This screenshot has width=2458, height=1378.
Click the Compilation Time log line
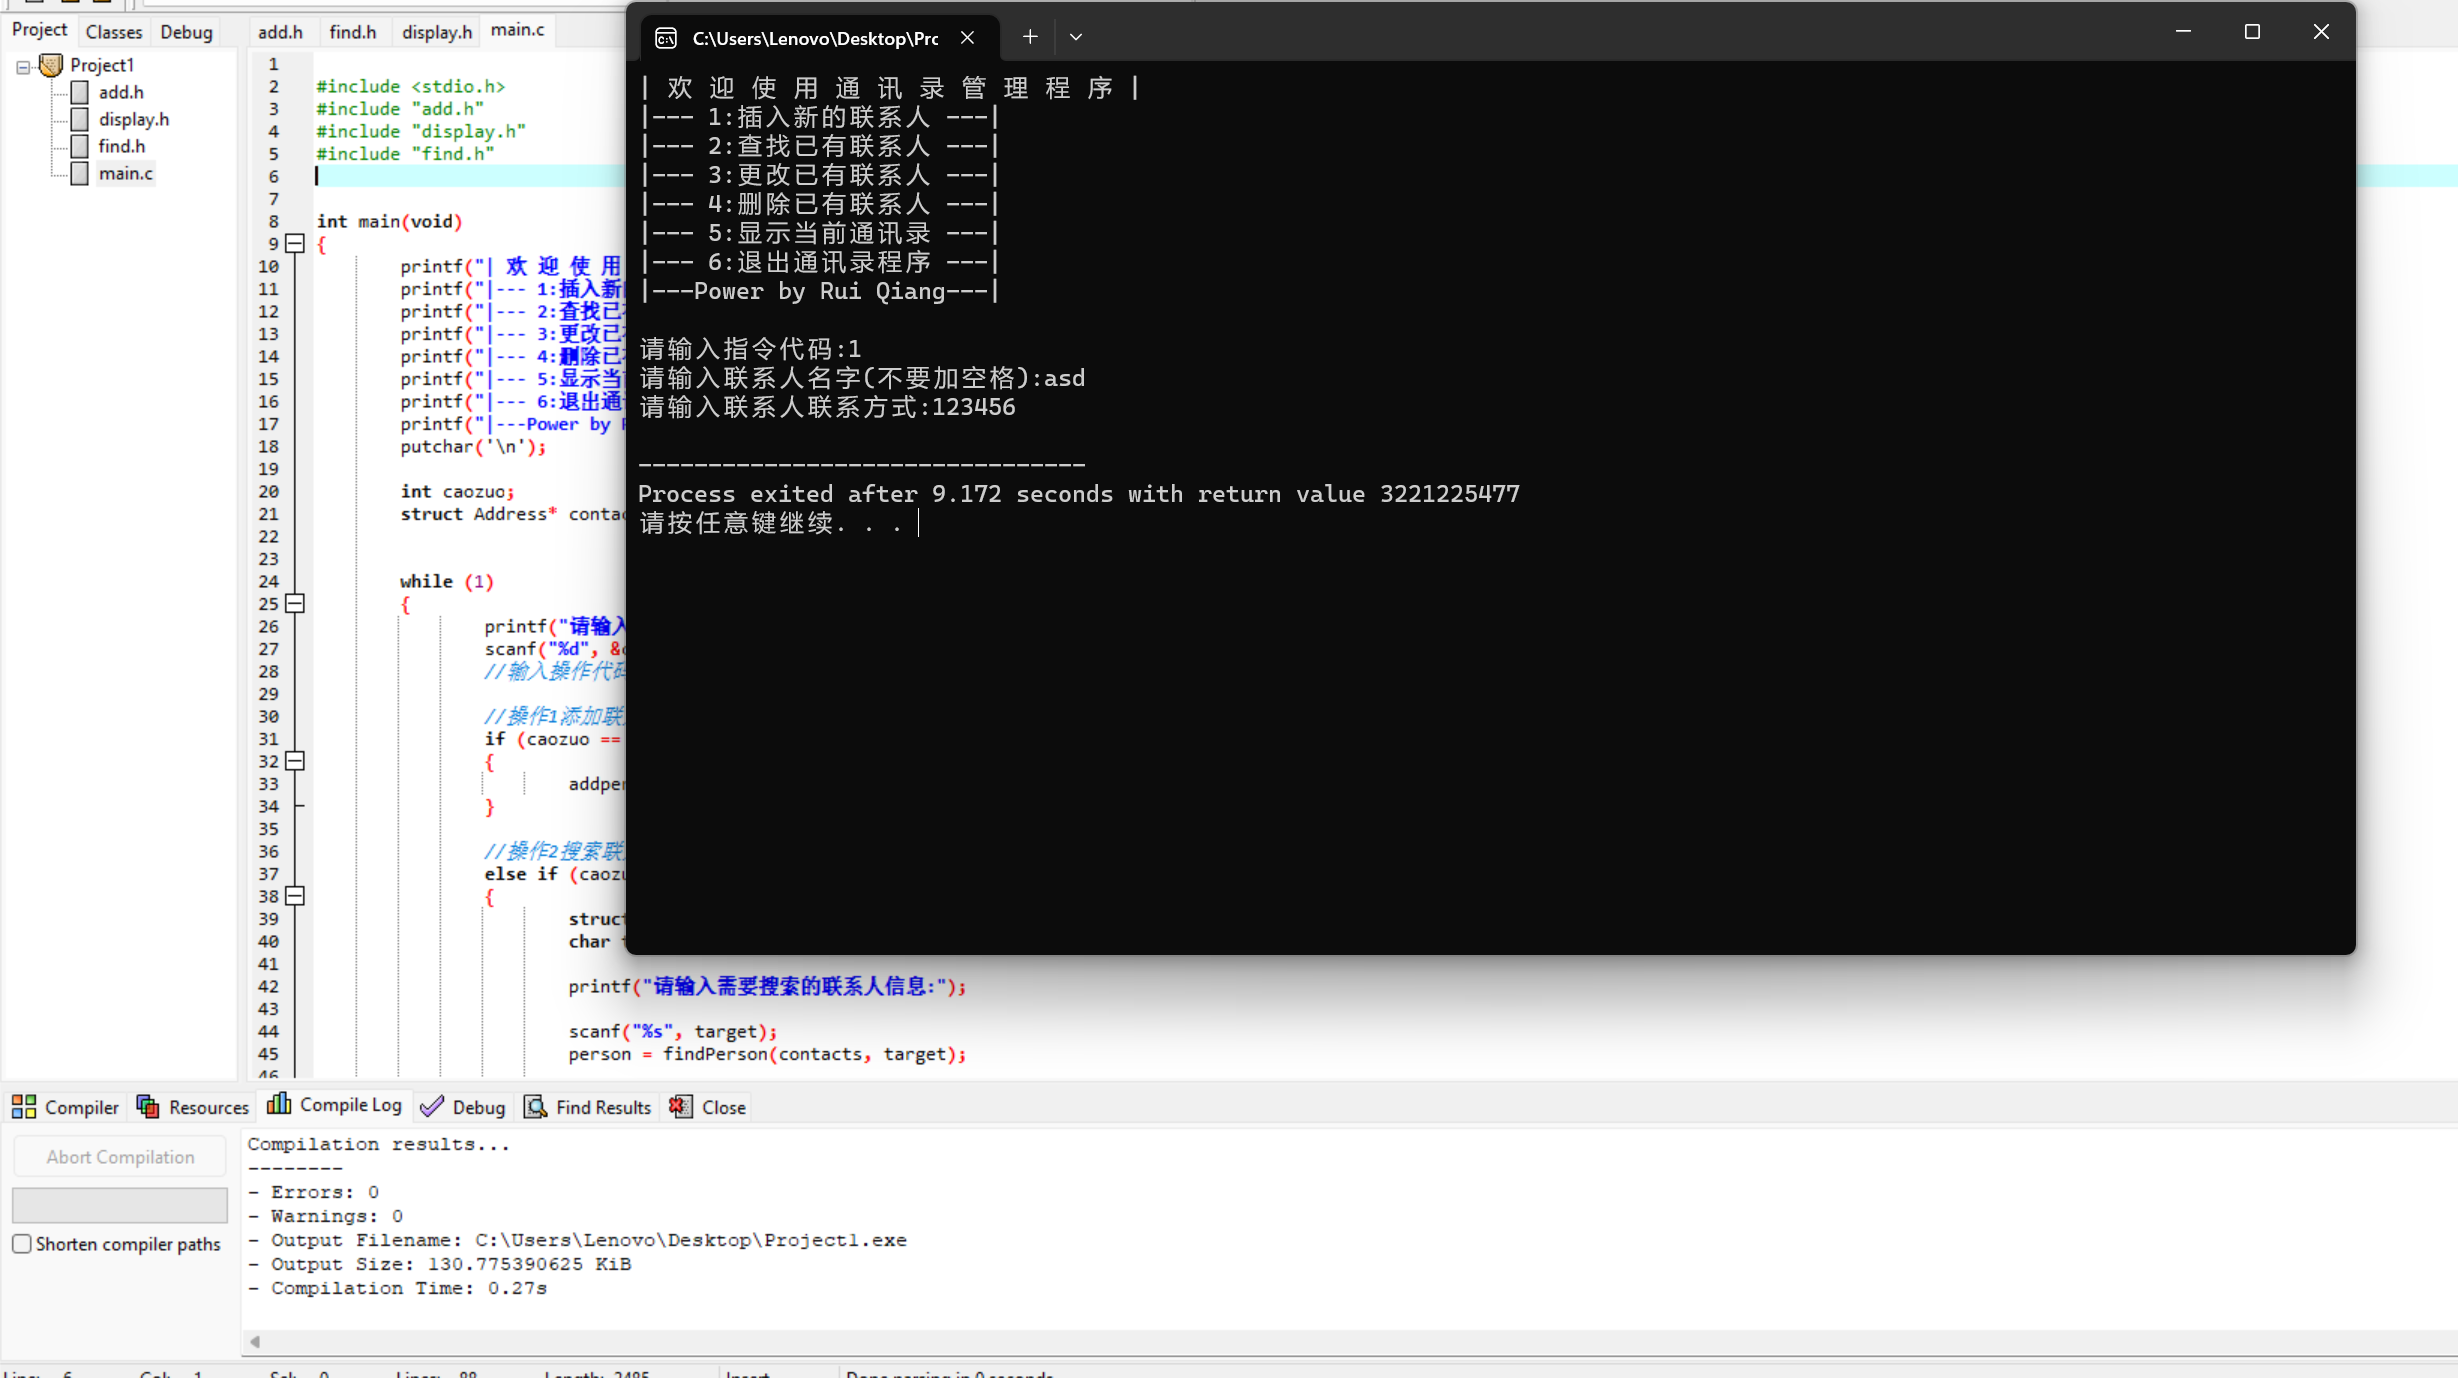[398, 1288]
